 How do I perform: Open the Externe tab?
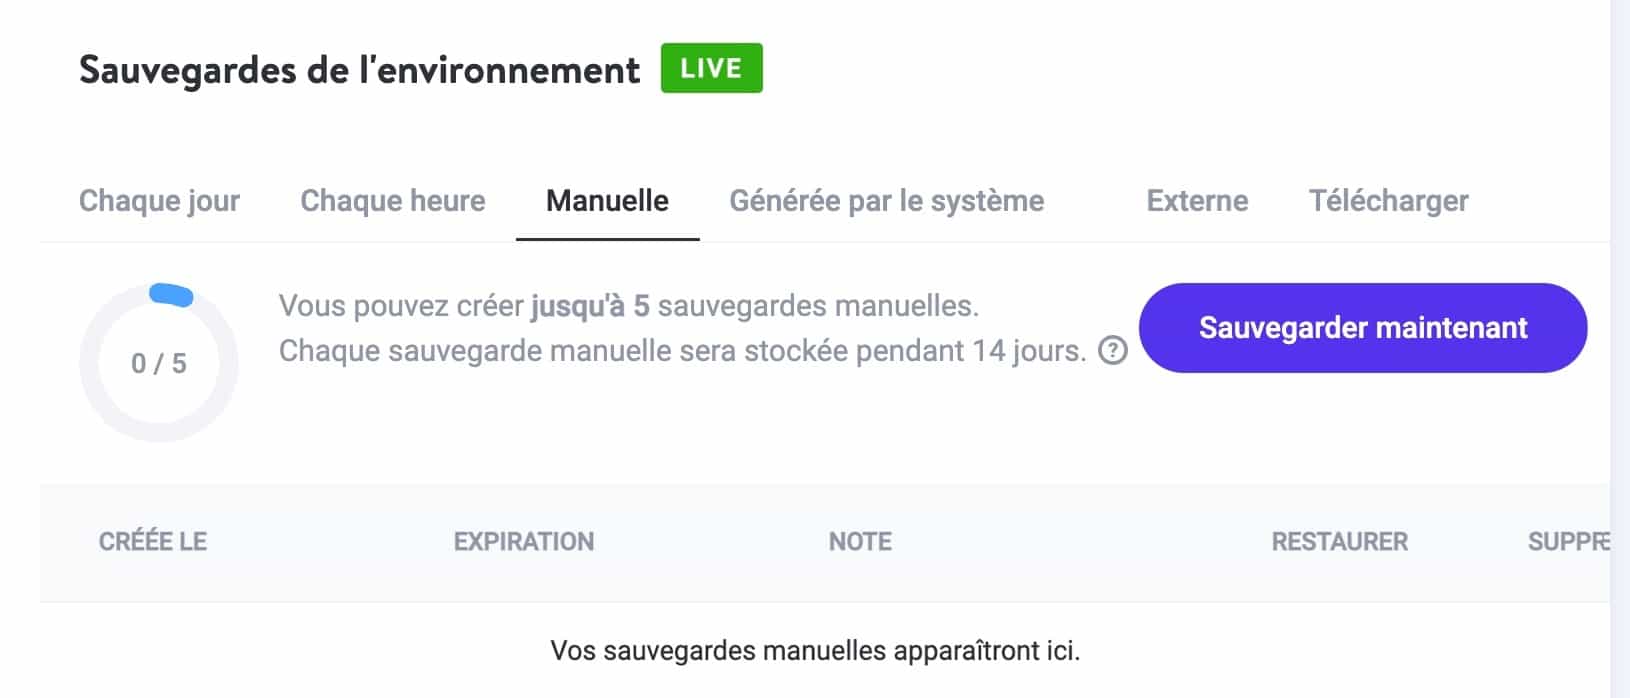(1196, 201)
